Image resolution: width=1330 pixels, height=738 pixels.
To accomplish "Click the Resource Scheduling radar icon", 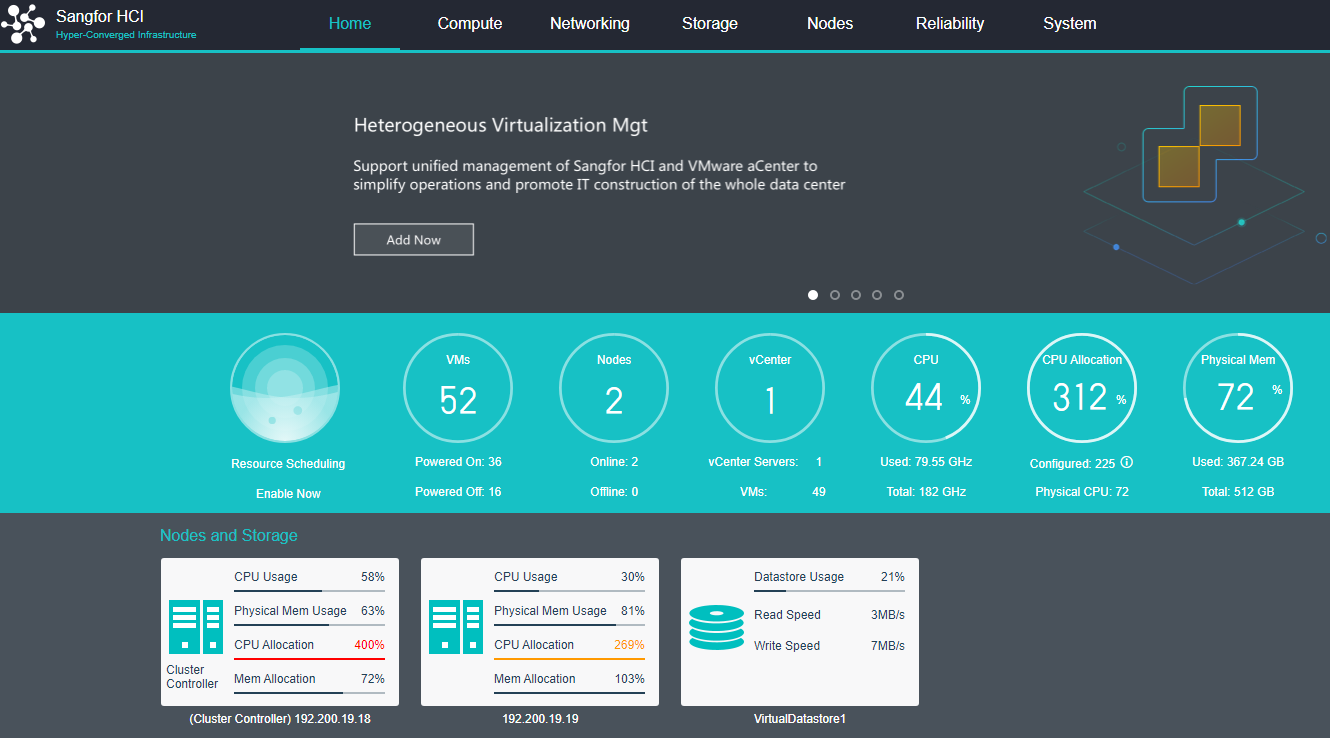I will [x=286, y=388].
